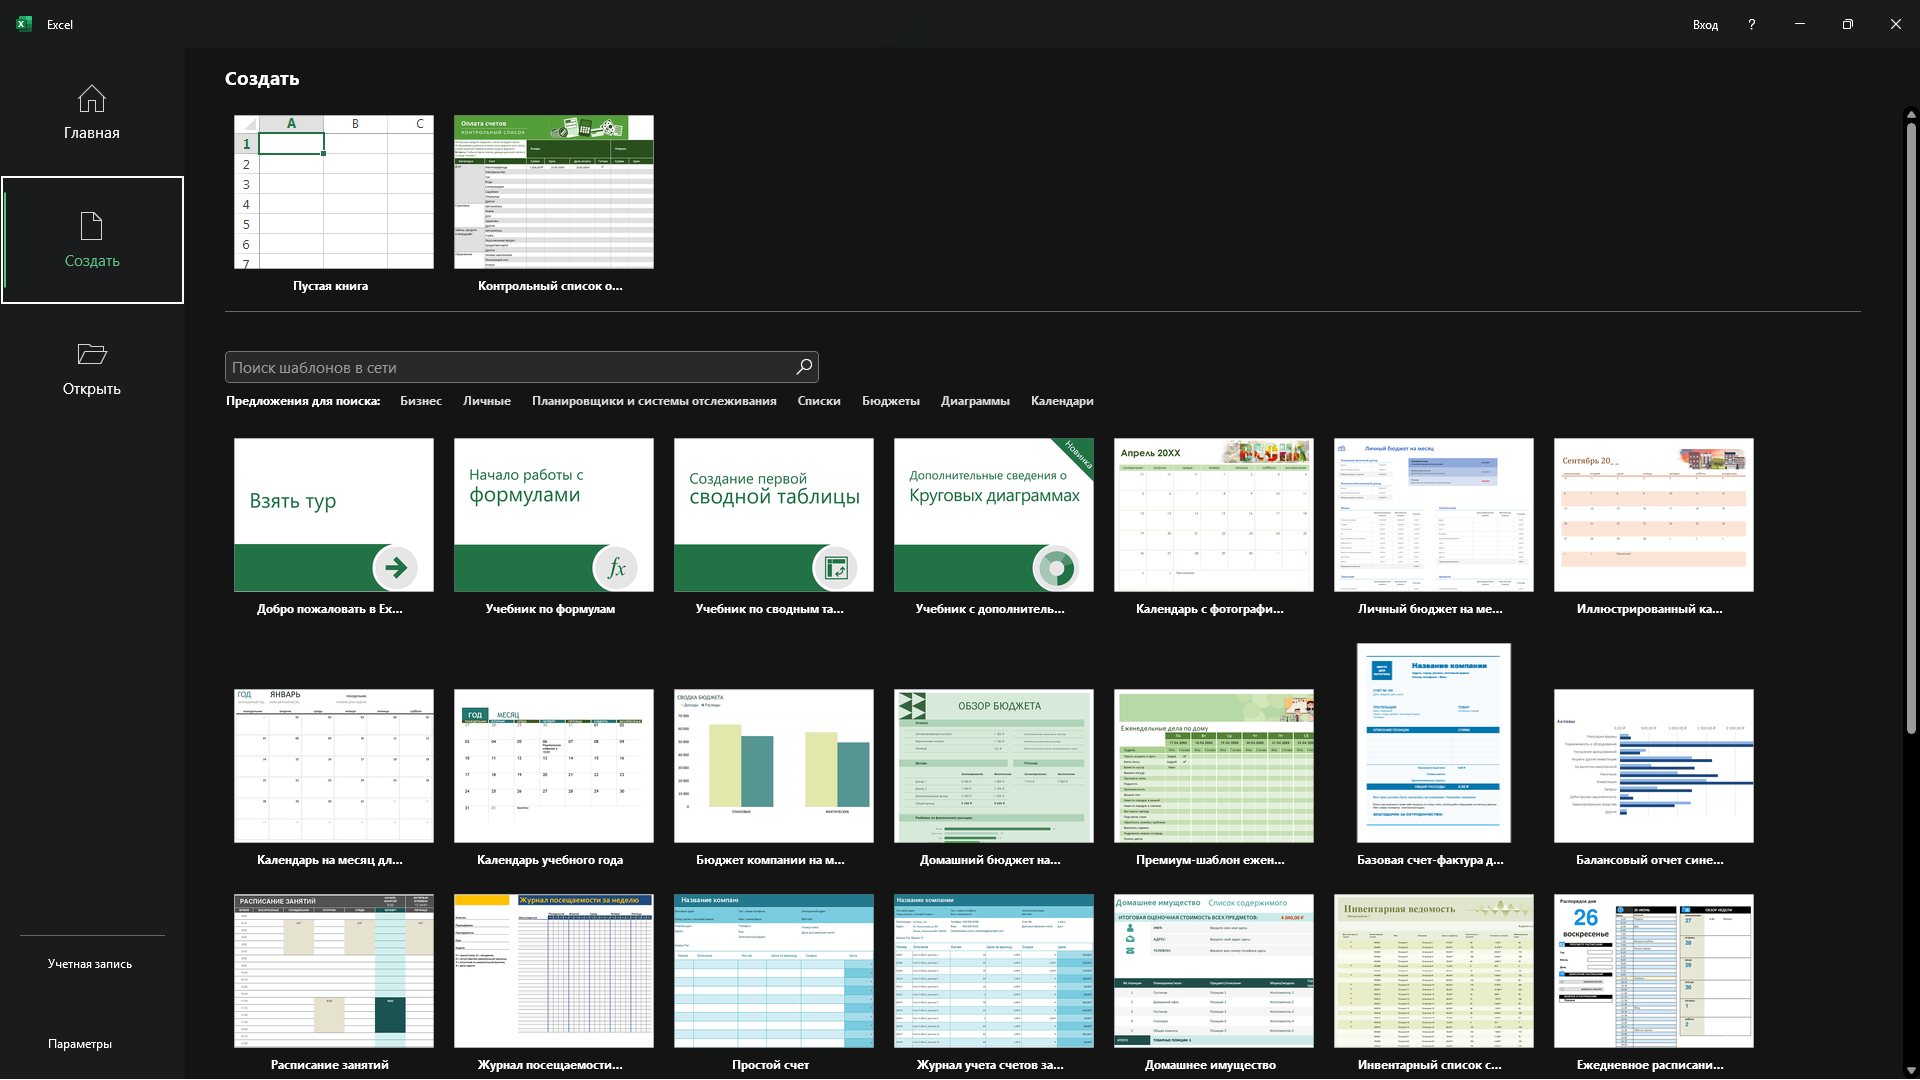The image size is (1920, 1080).
Task: Open Контрольный список template thumbnail
Action: (x=553, y=192)
